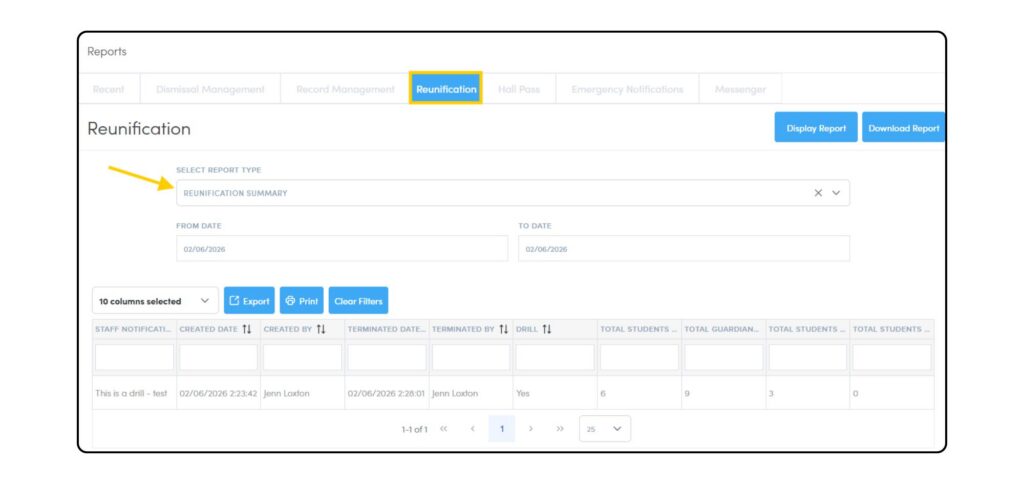Clear the selected report type with X icon

coord(817,193)
